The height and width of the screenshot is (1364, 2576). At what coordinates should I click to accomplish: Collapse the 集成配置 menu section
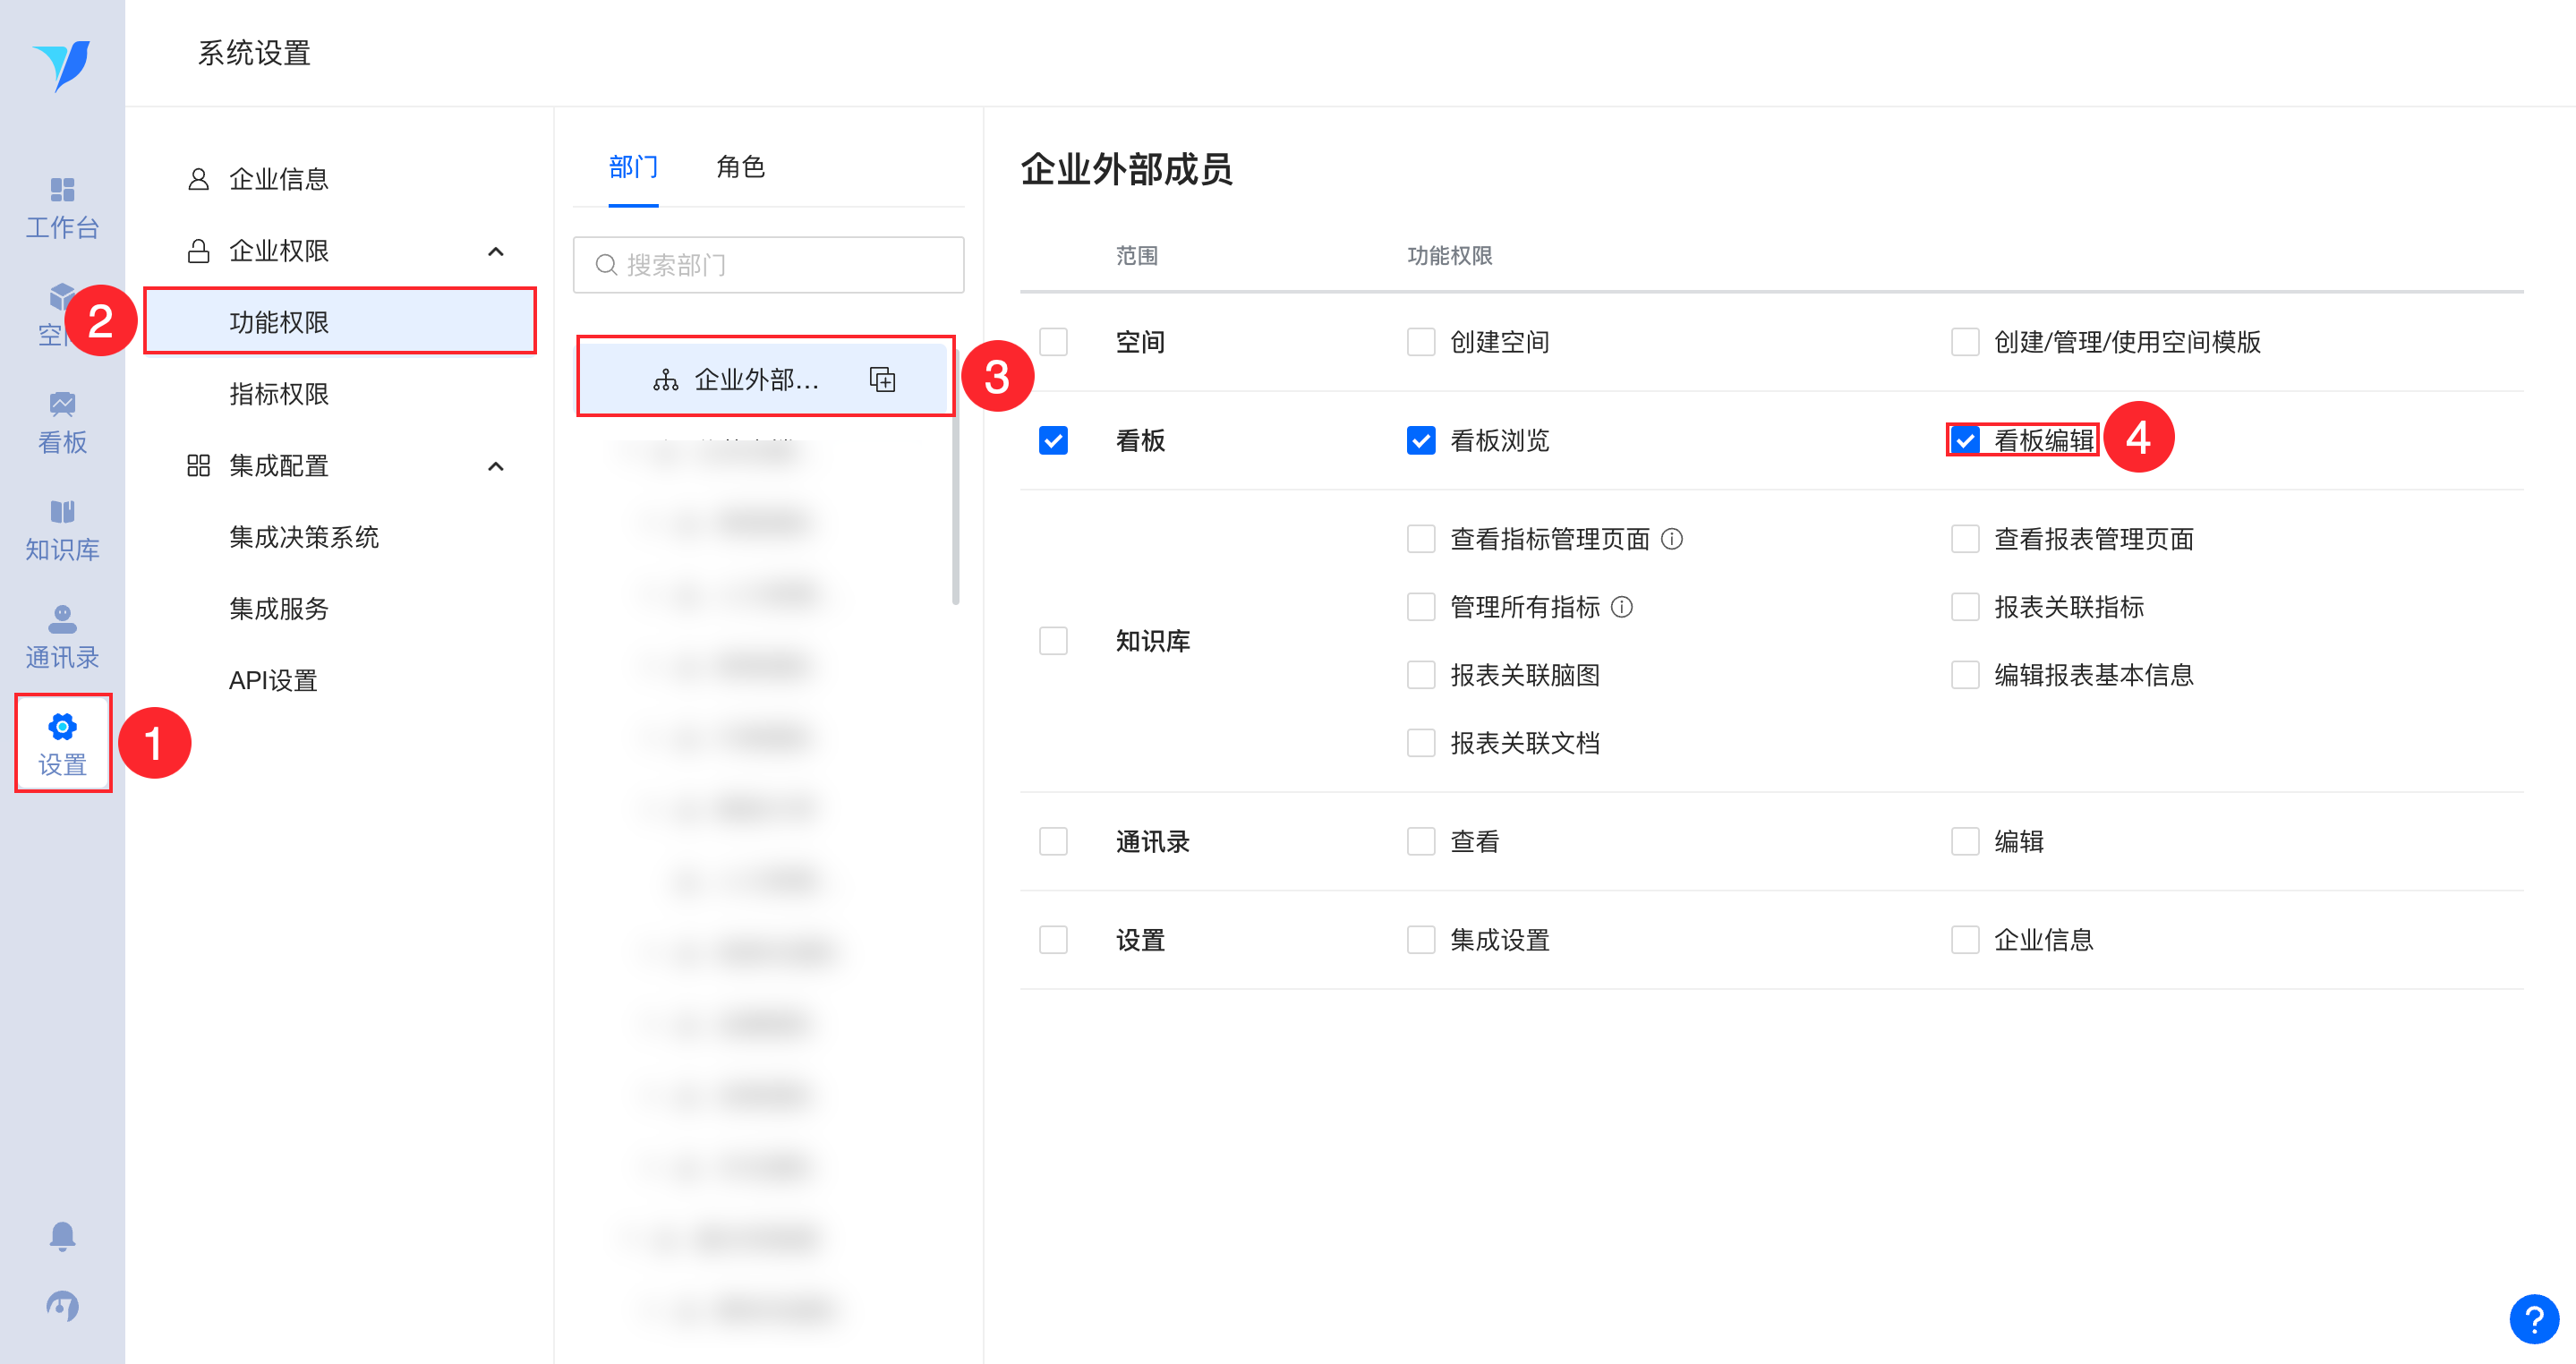(x=495, y=466)
